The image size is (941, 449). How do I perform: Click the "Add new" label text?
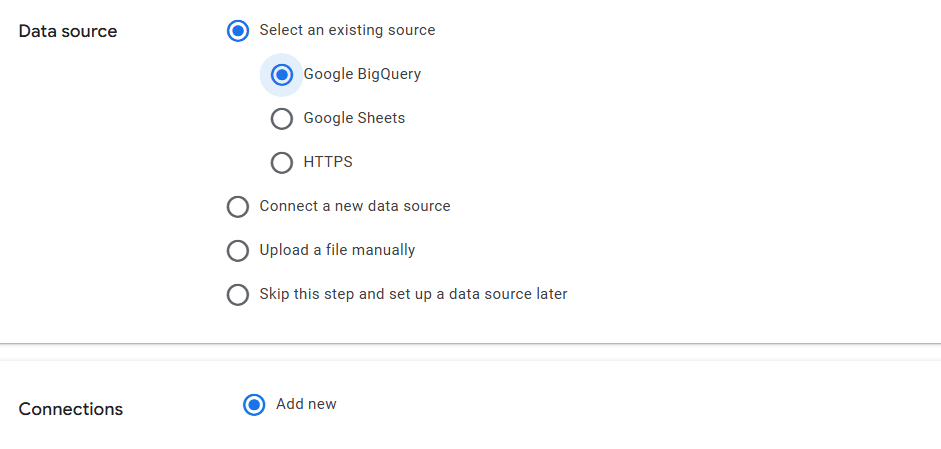[306, 404]
